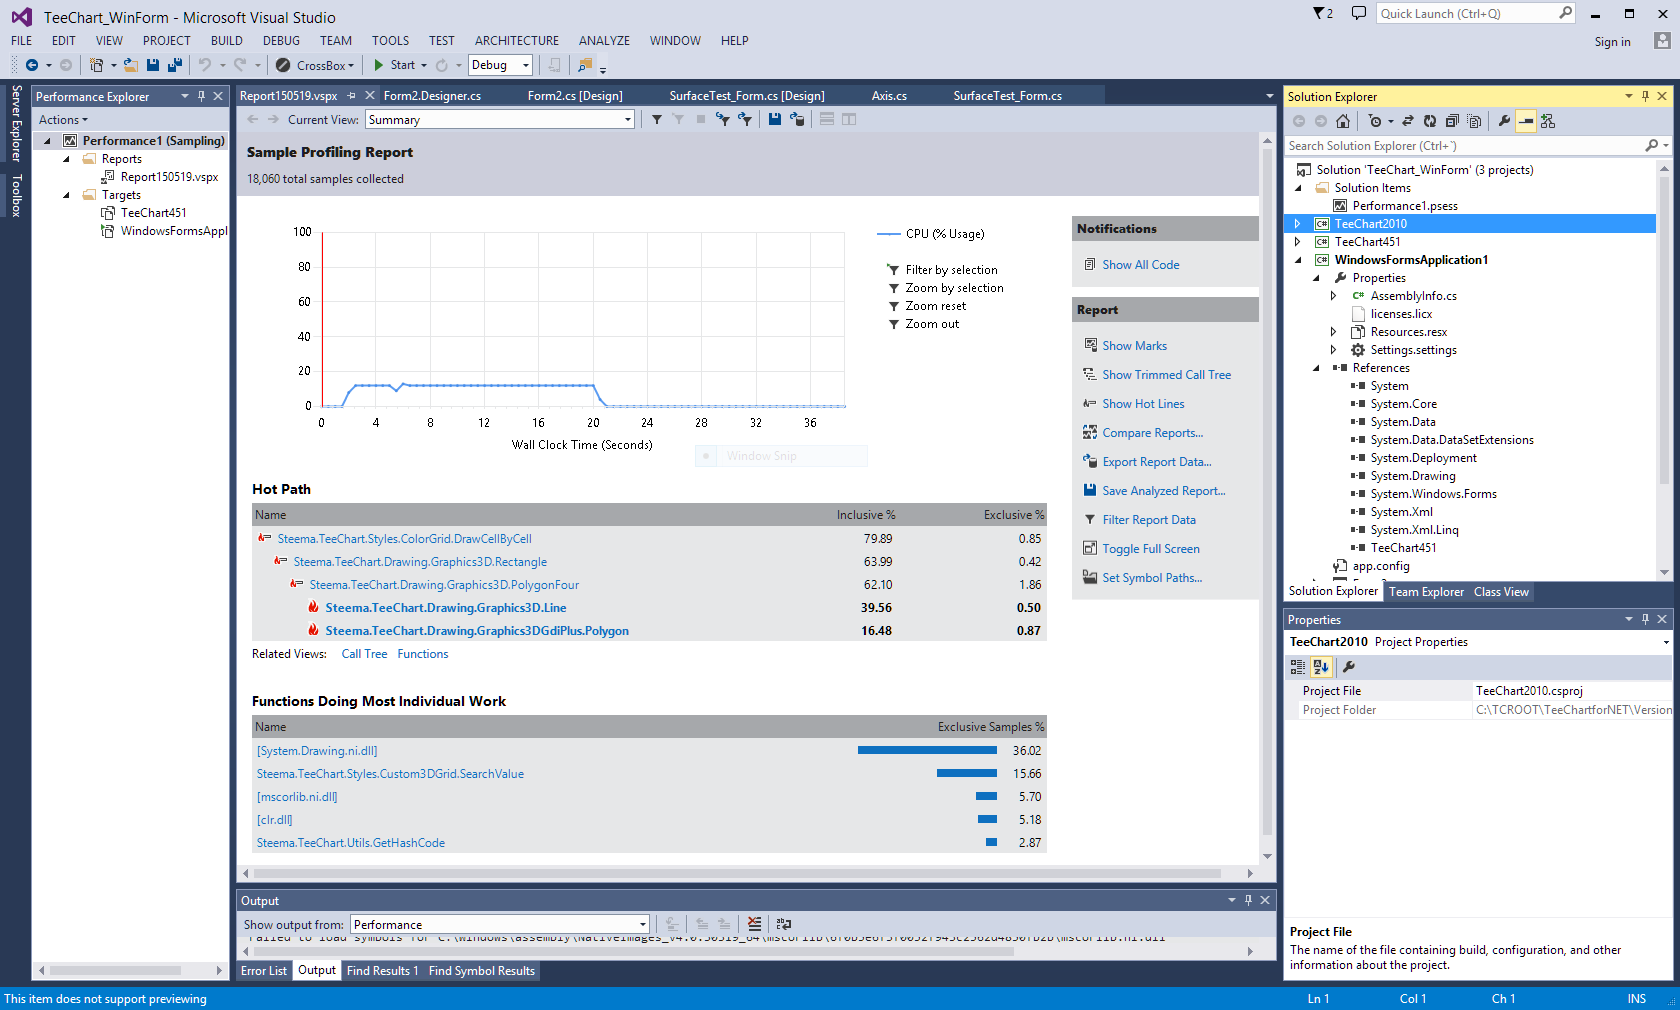Image resolution: width=1680 pixels, height=1010 pixels.
Task: Open the ARCHITECTURE menu
Action: pos(517,41)
